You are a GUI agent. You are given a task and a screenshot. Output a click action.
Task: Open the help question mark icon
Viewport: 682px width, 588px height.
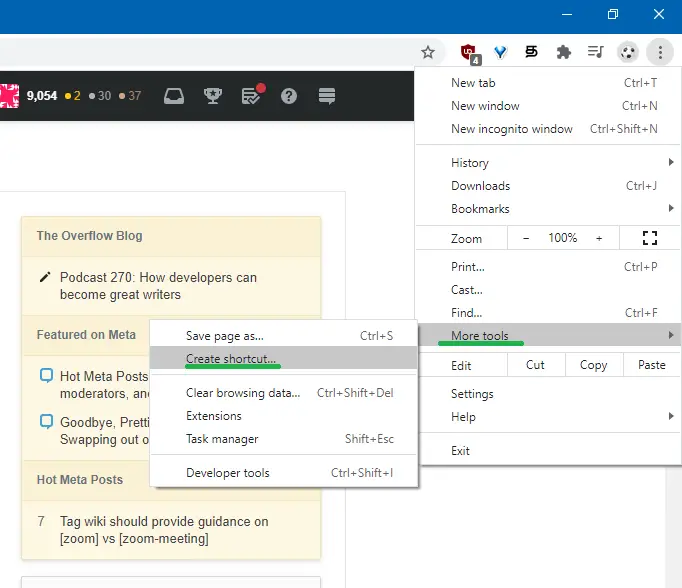pyautogui.click(x=289, y=96)
